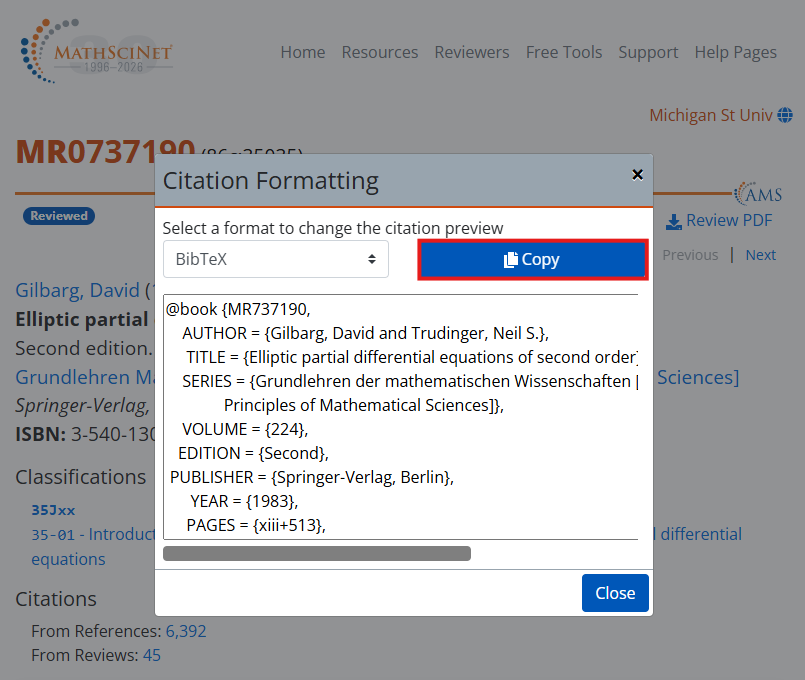805x680 pixels.
Task: Click the @book {MR737190, line
Action: pyautogui.click(x=238, y=309)
